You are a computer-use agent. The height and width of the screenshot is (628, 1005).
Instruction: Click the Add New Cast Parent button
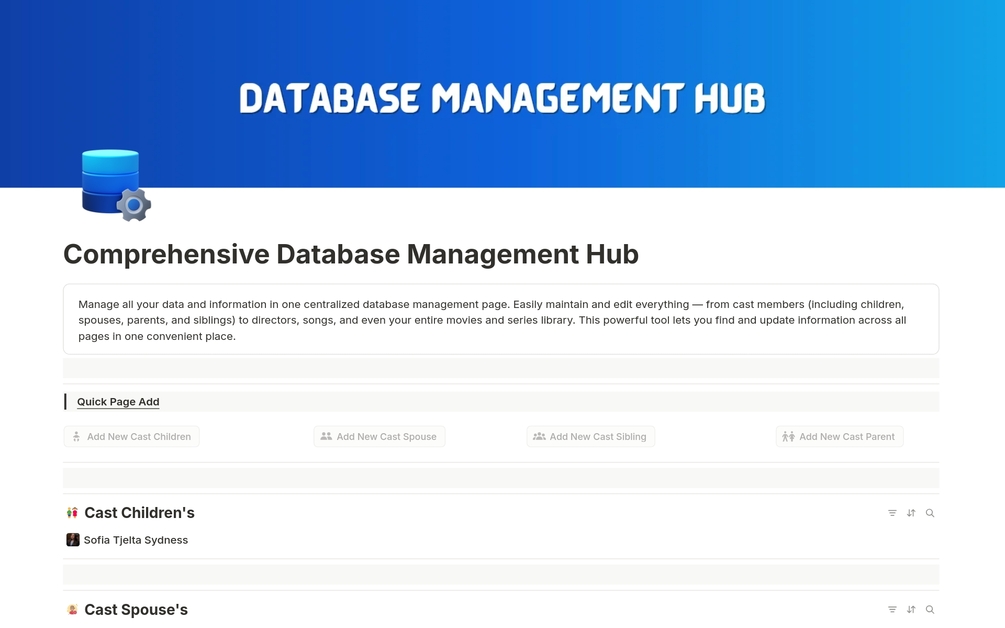[839, 436]
